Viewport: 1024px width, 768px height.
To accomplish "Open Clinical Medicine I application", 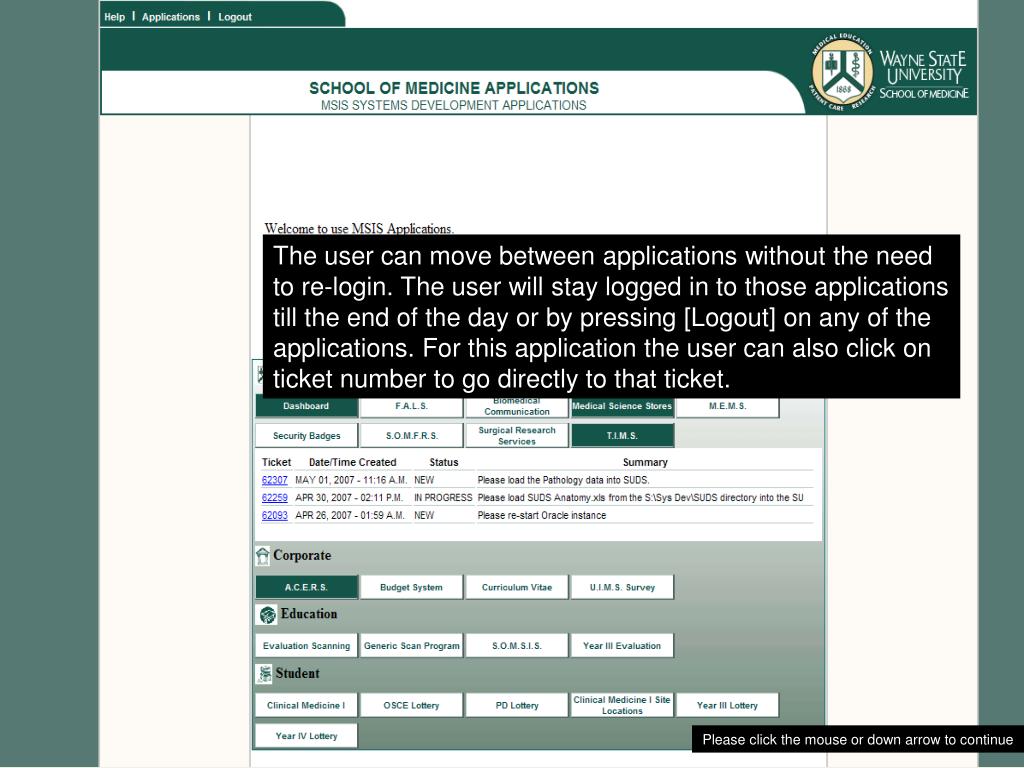I will coord(306,705).
